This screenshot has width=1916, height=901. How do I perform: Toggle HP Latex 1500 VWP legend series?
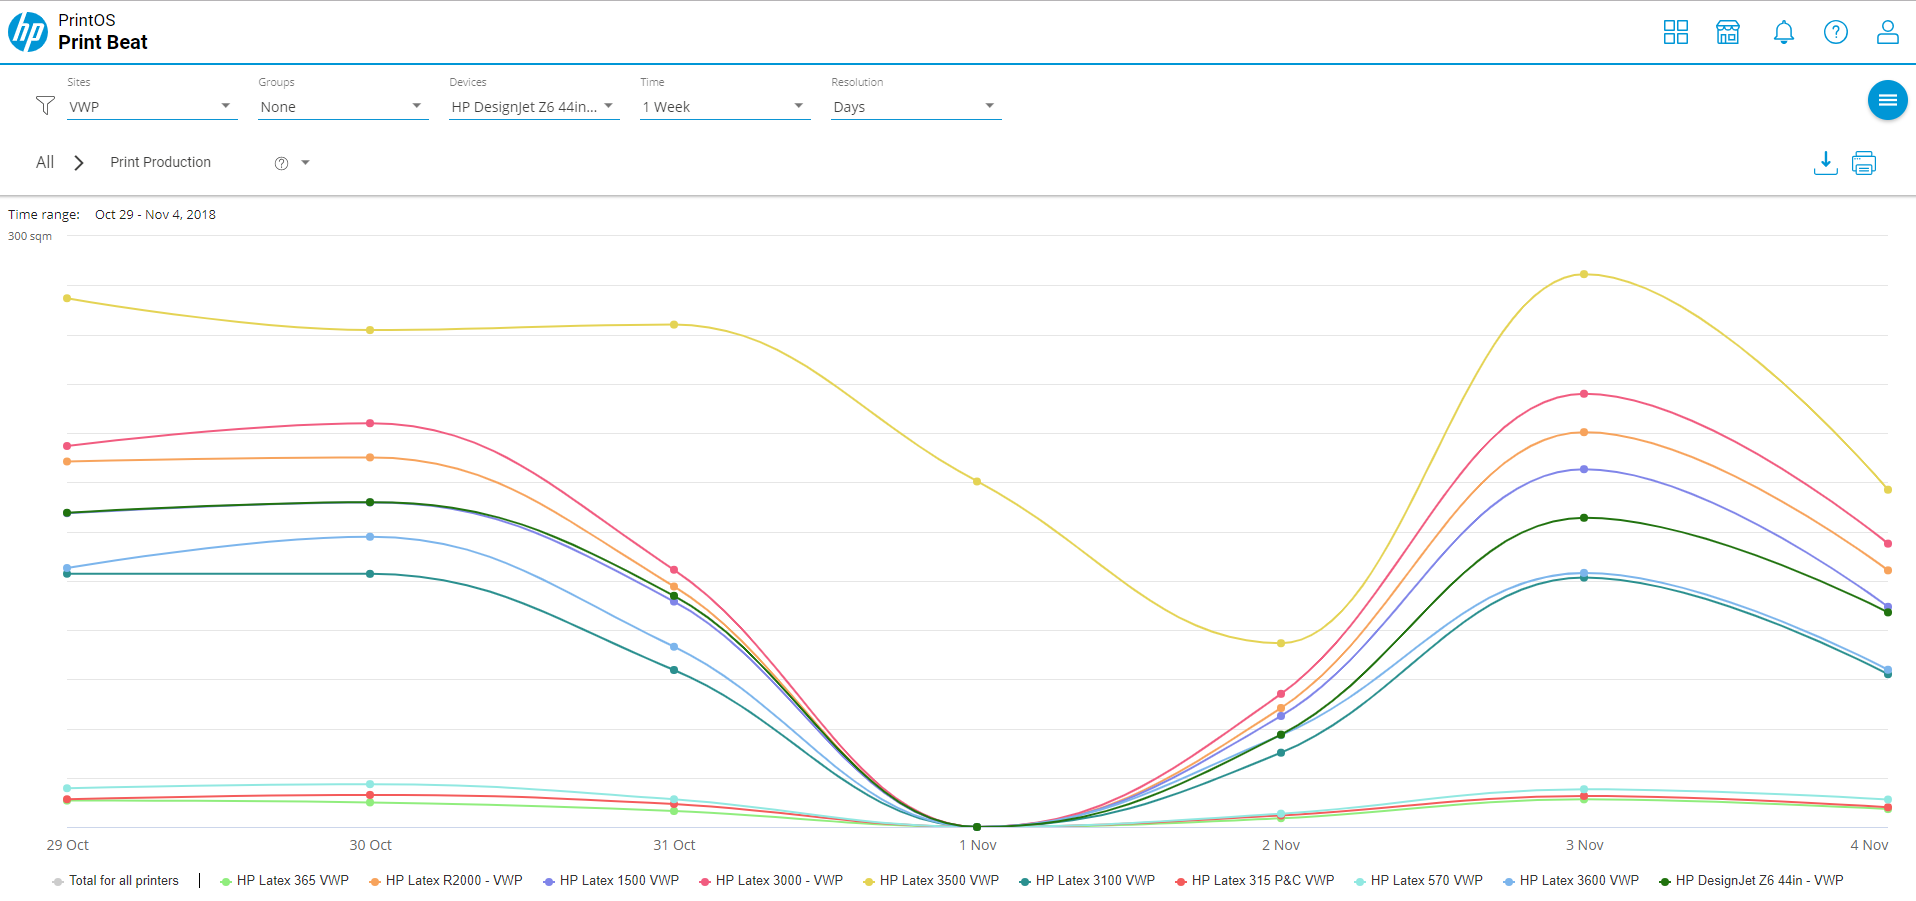pyautogui.click(x=611, y=881)
